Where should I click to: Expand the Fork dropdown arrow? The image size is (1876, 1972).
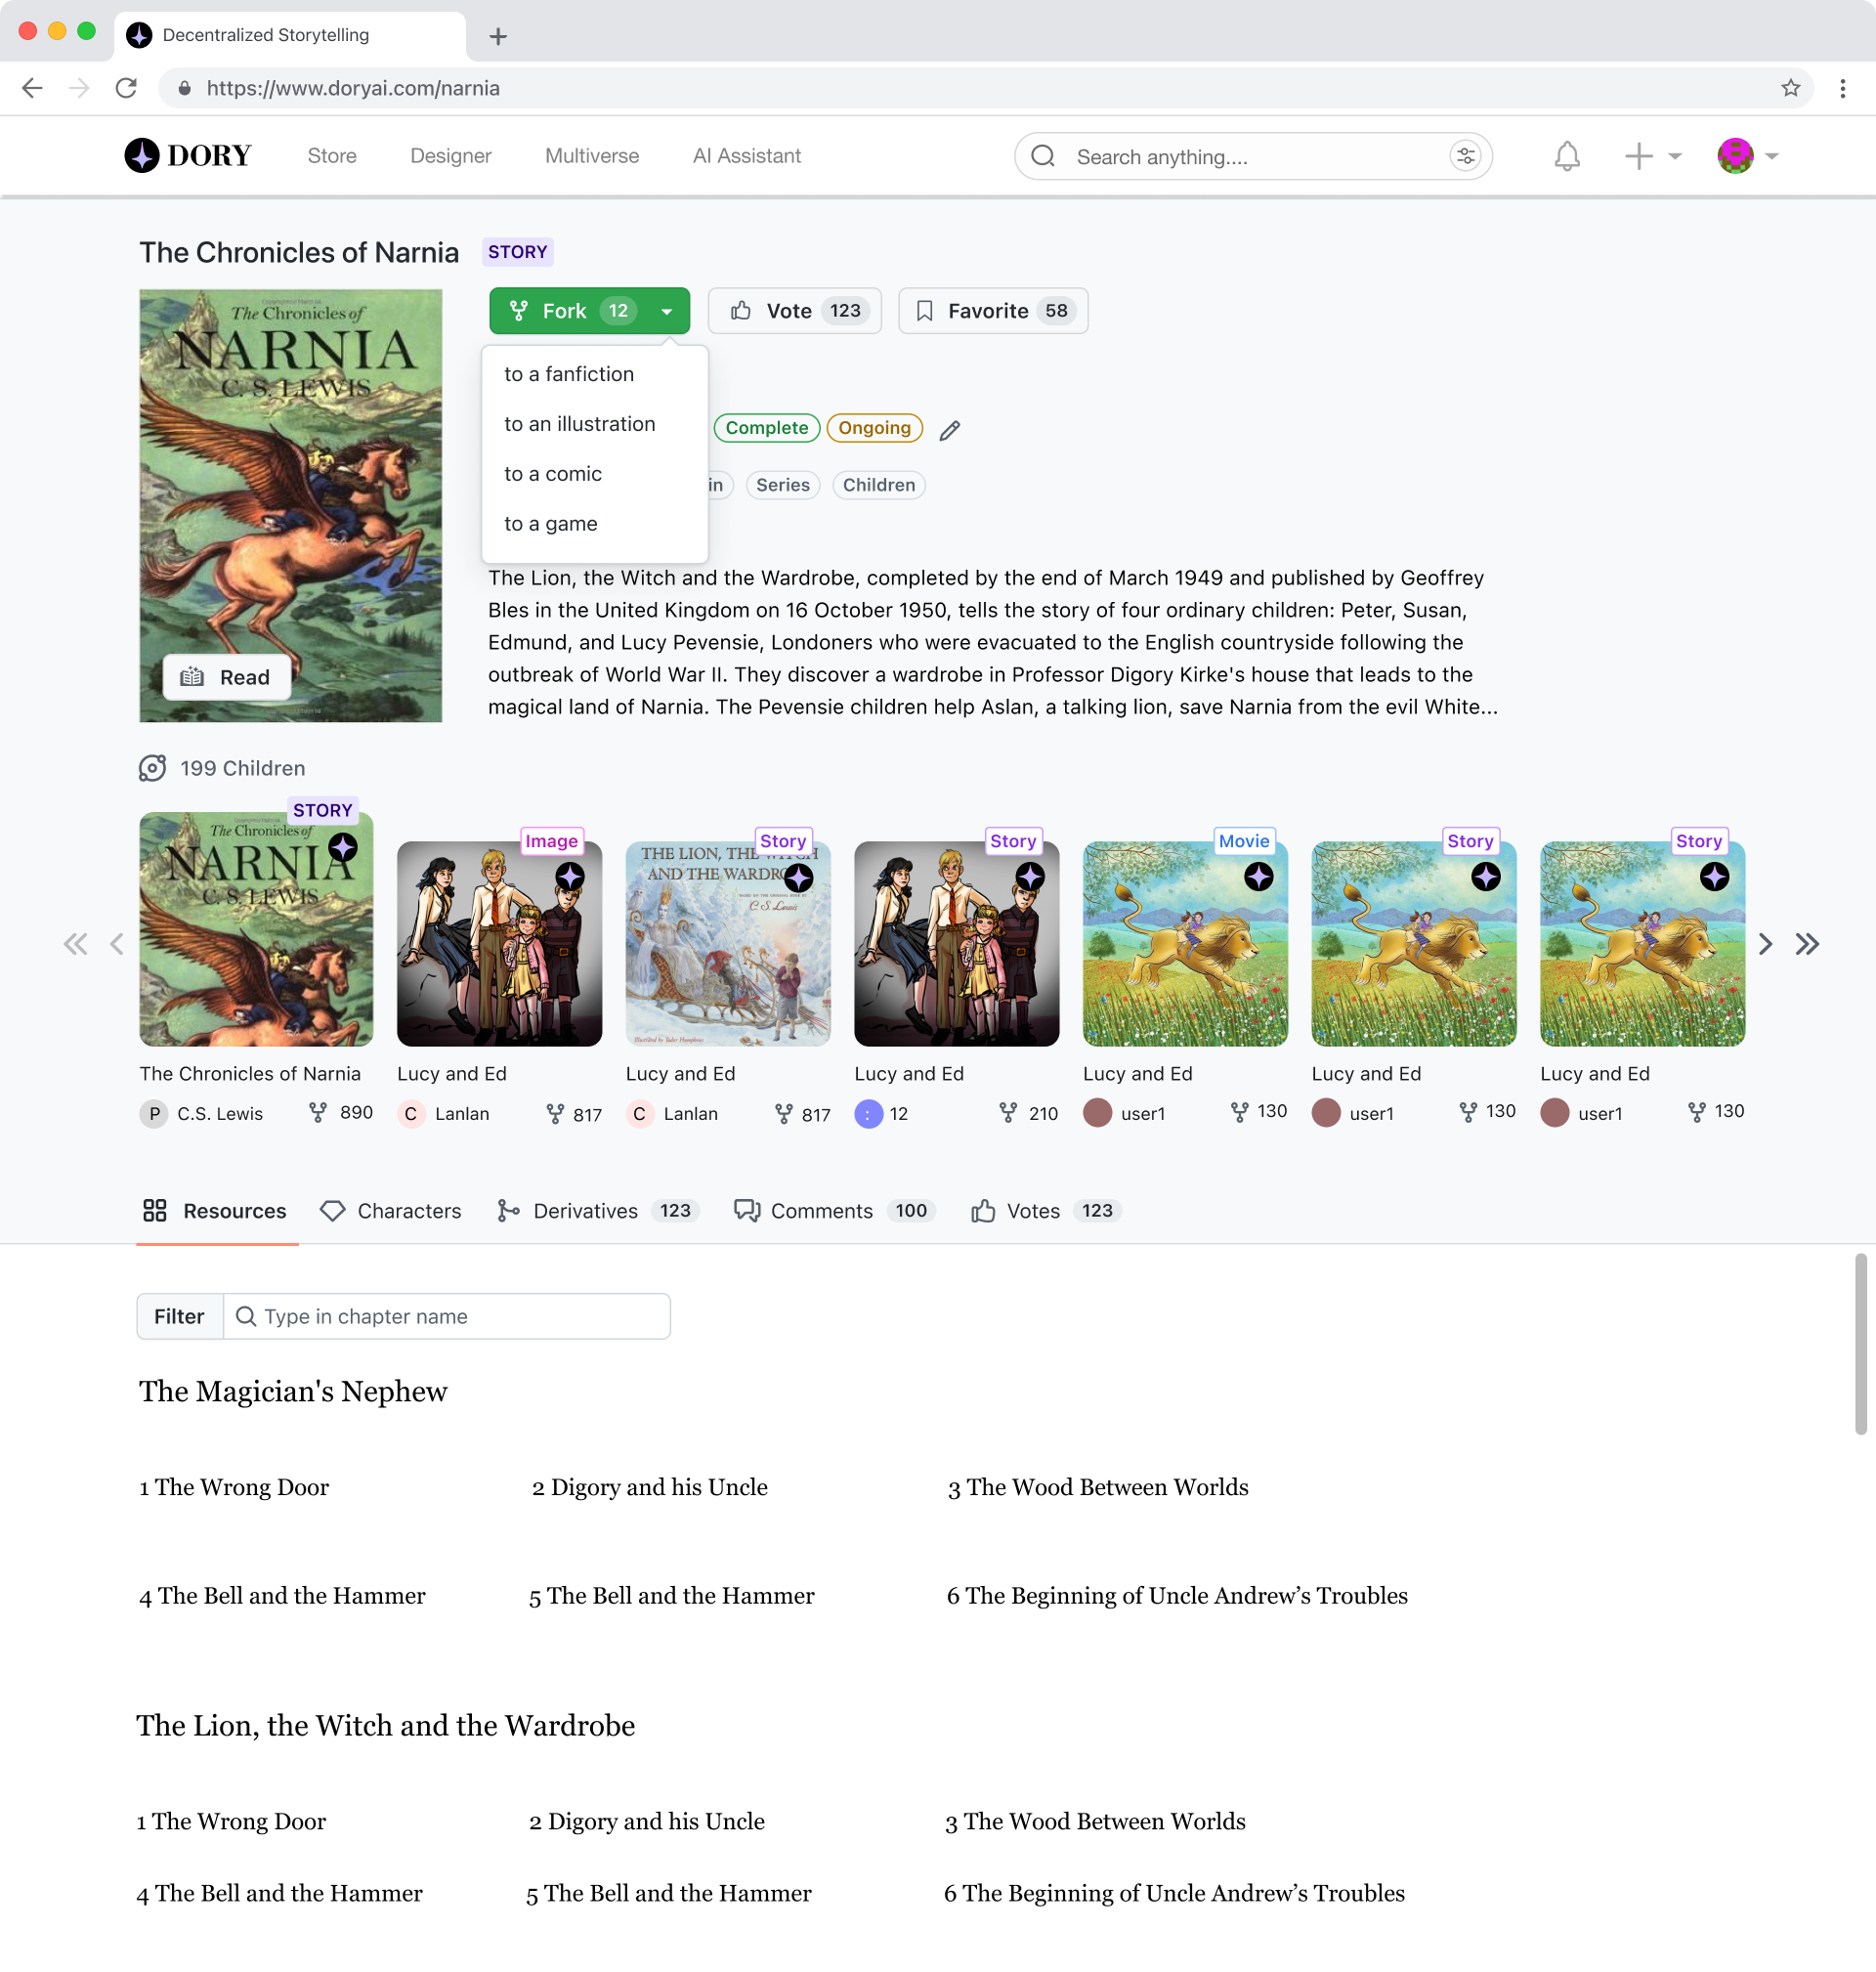click(x=667, y=311)
